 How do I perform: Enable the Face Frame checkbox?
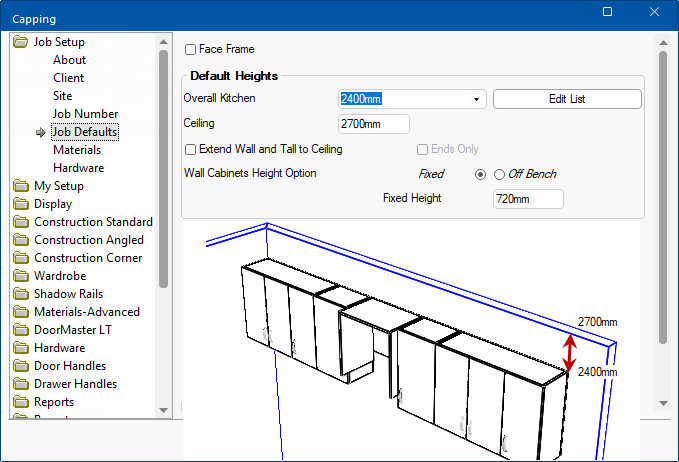(191, 49)
